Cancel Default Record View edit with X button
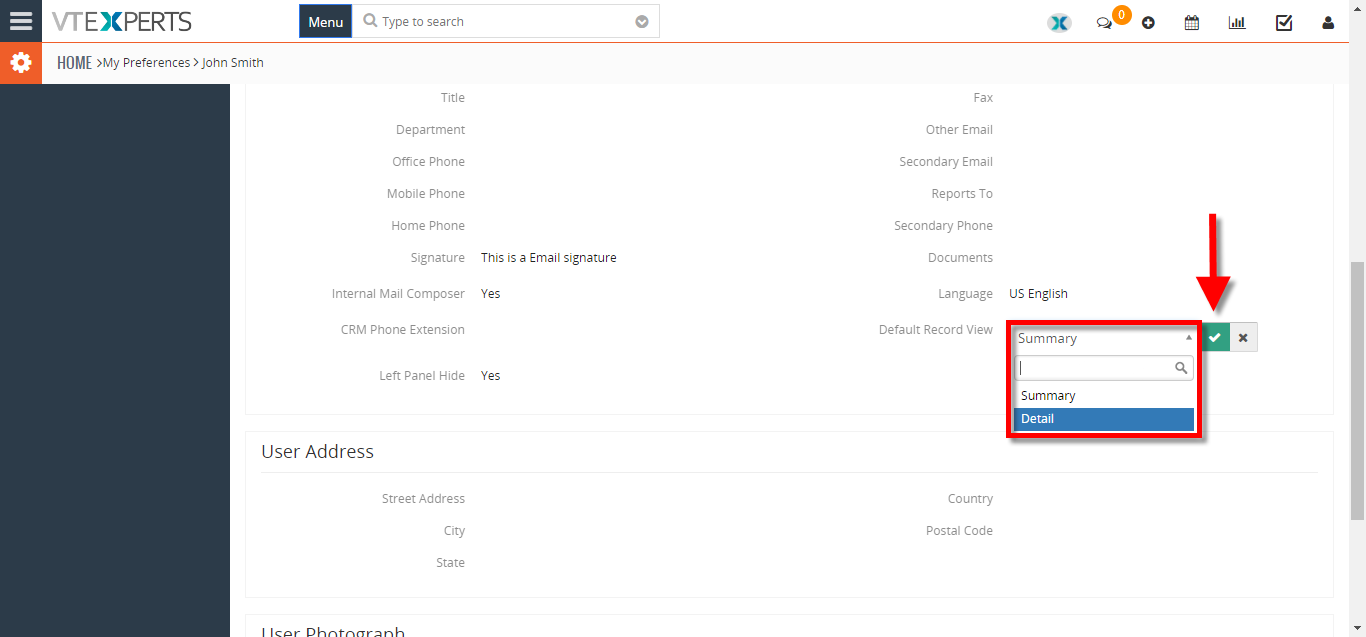This screenshot has height=637, width=1366. point(1243,338)
